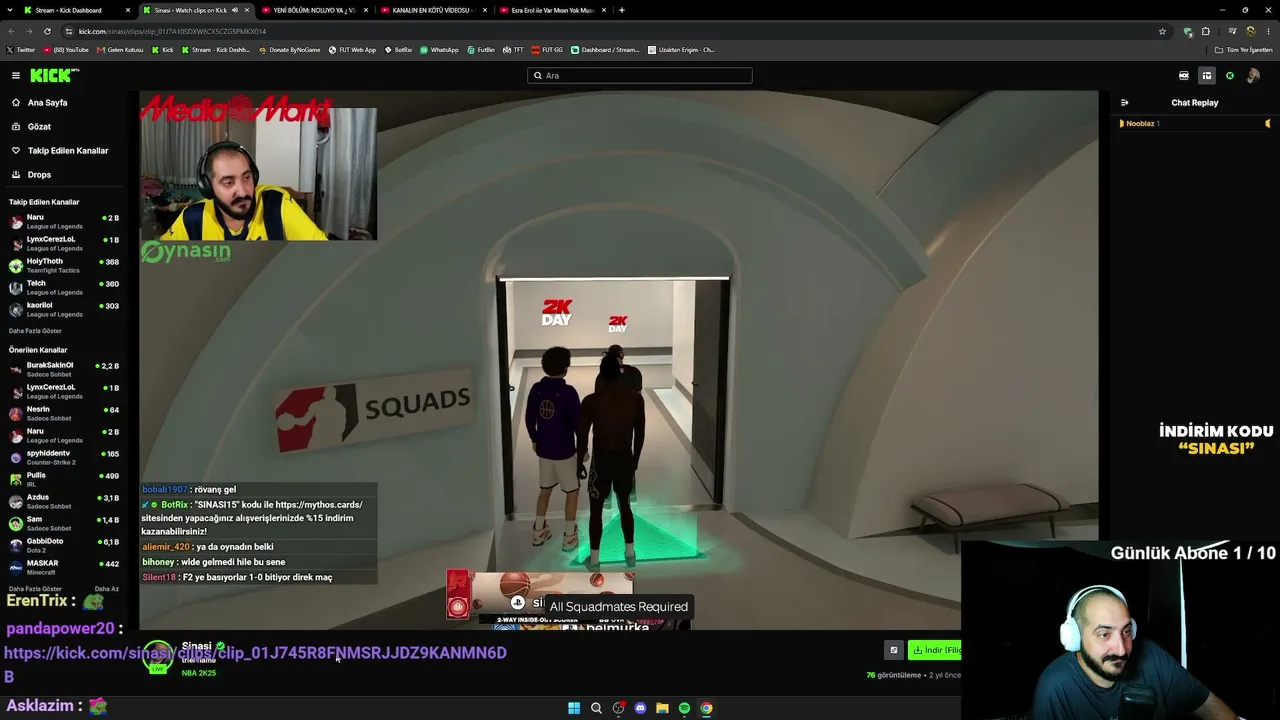Click the green Kick K circle icon
The height and width of the screenshot is (720, 1280).
coord(1230,76)
